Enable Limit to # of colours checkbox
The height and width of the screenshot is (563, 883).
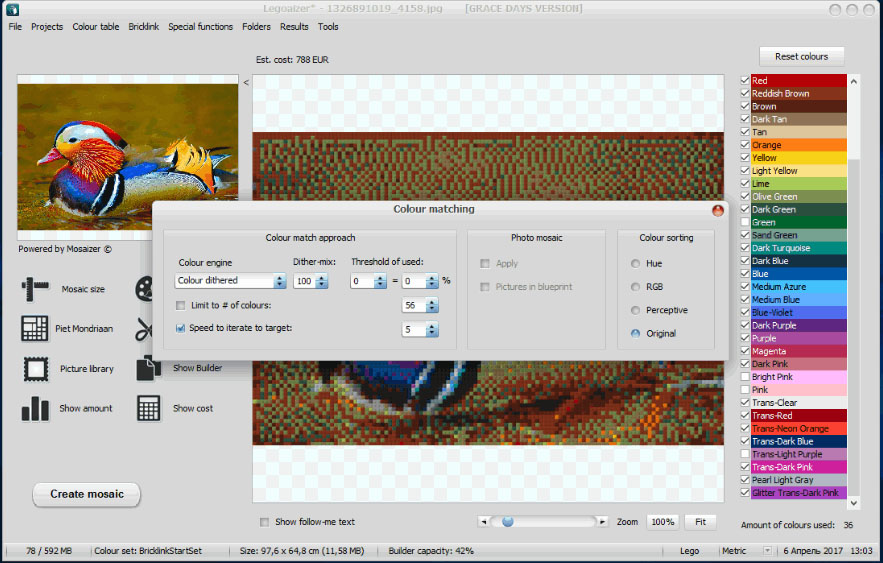click(x=180, y=305)
